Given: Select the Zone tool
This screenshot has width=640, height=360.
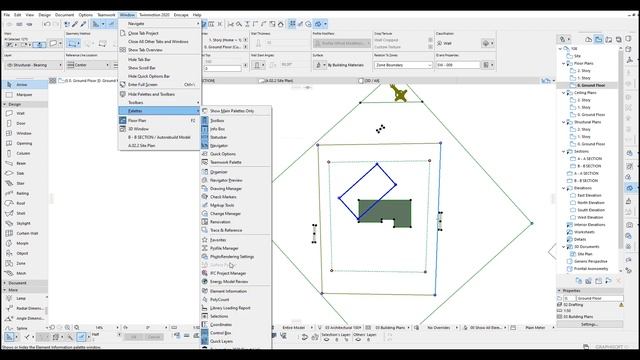Looking at the screenshot, I should click(24, 263).
